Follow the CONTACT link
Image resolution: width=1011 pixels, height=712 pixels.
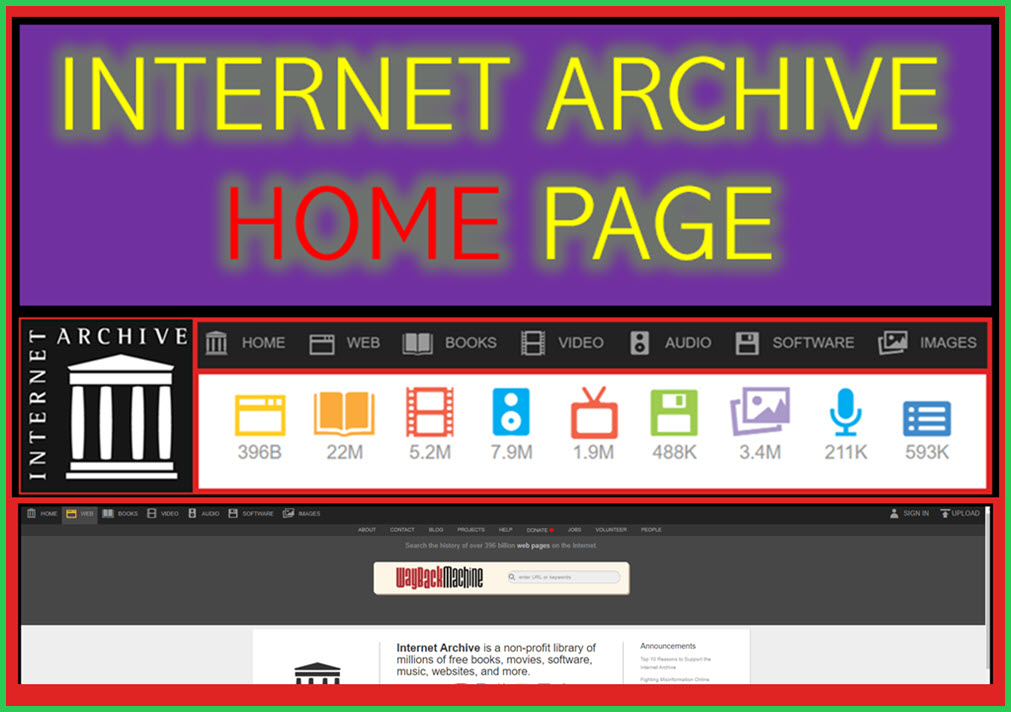pyautogui.click(x=402, y=529)
